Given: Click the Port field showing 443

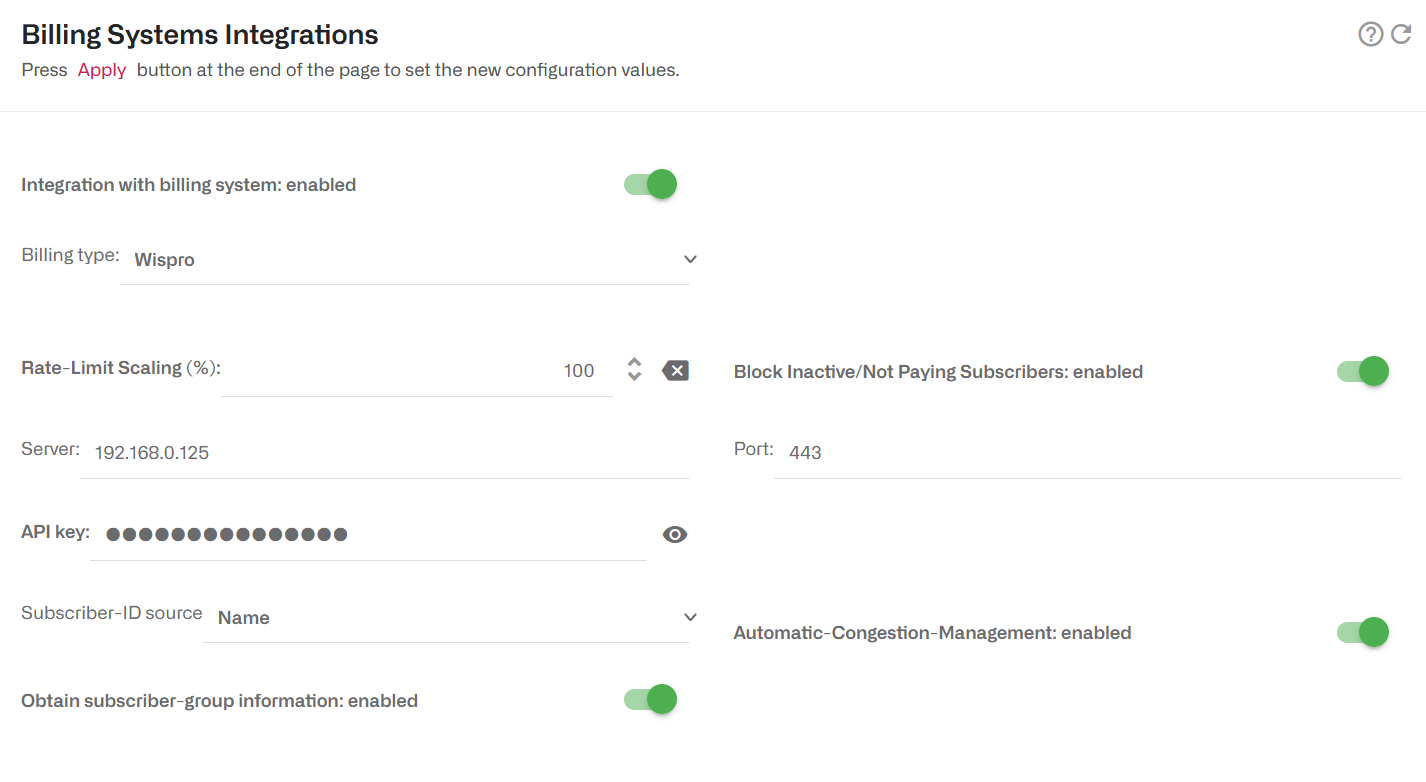Looking at the screenshot, I should click(x=1087, y=453).
